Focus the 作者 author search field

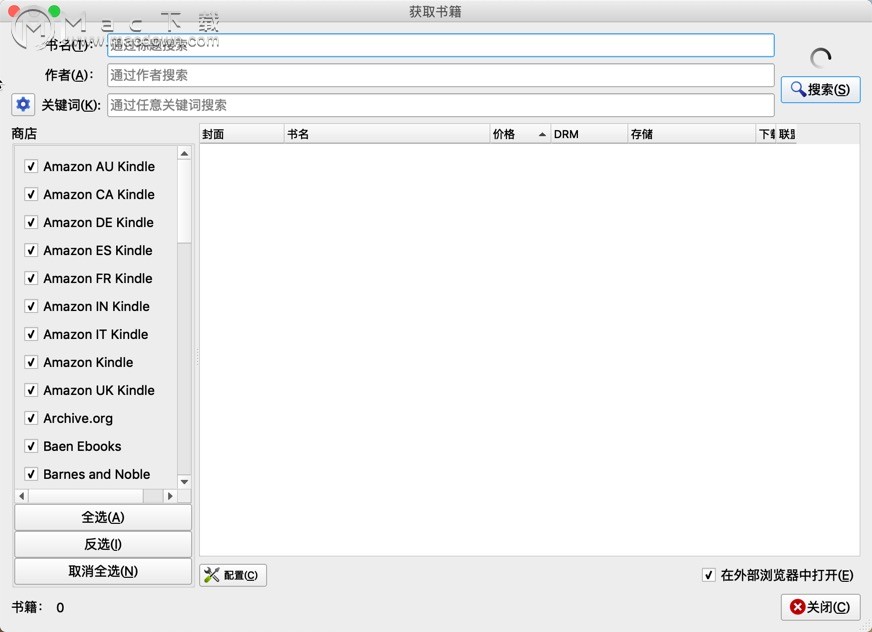(x=440, y=75)
